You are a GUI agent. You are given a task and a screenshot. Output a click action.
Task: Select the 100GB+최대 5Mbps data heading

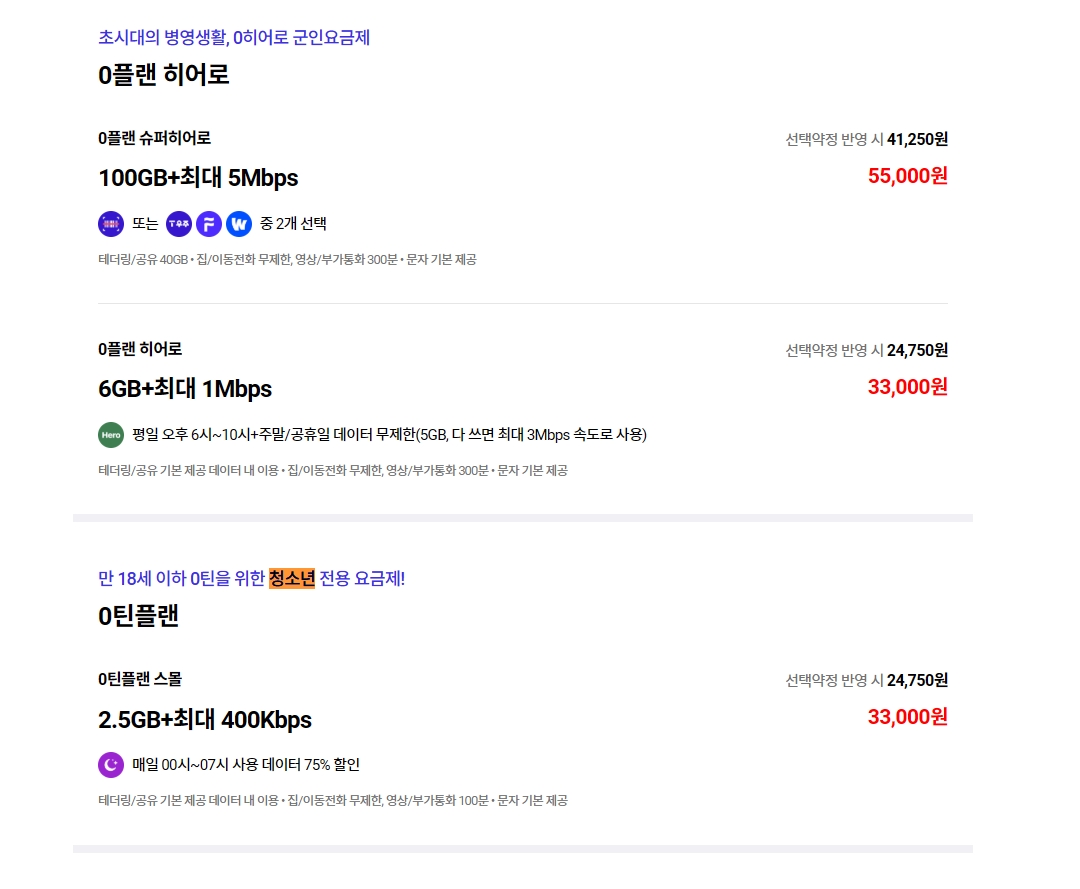198,178
